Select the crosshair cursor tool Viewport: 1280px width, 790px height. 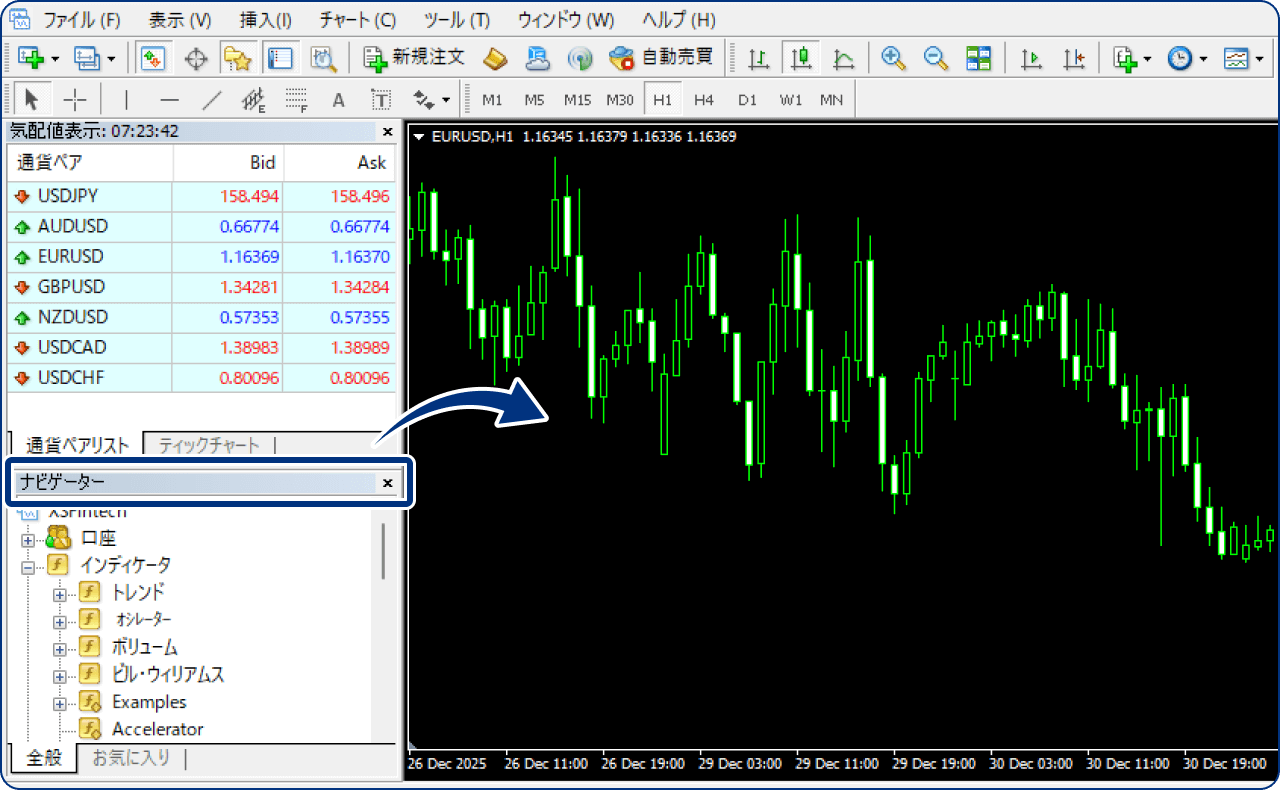pos(75,100)
